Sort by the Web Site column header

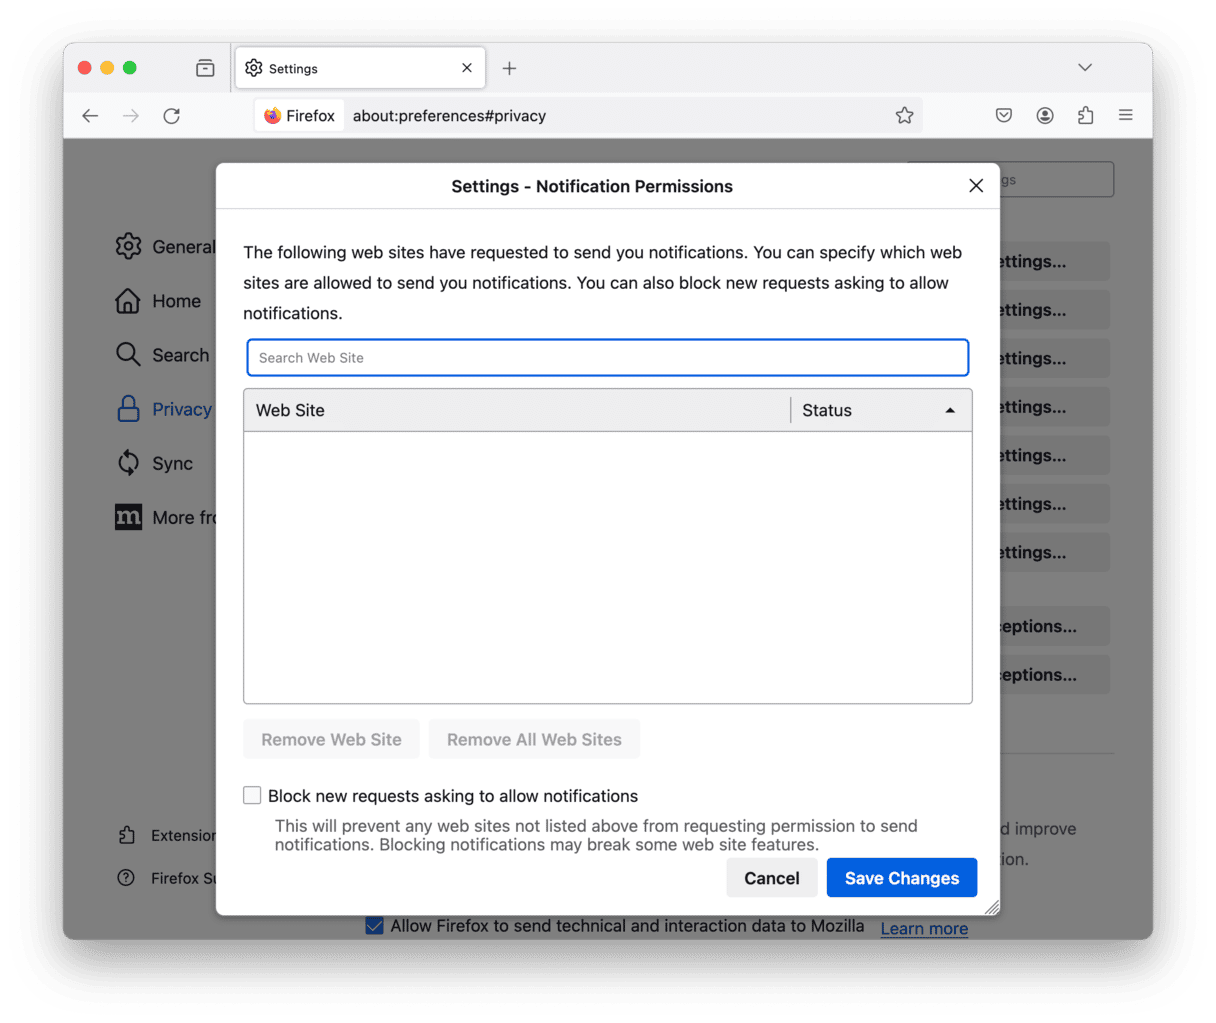coord(516,411)
